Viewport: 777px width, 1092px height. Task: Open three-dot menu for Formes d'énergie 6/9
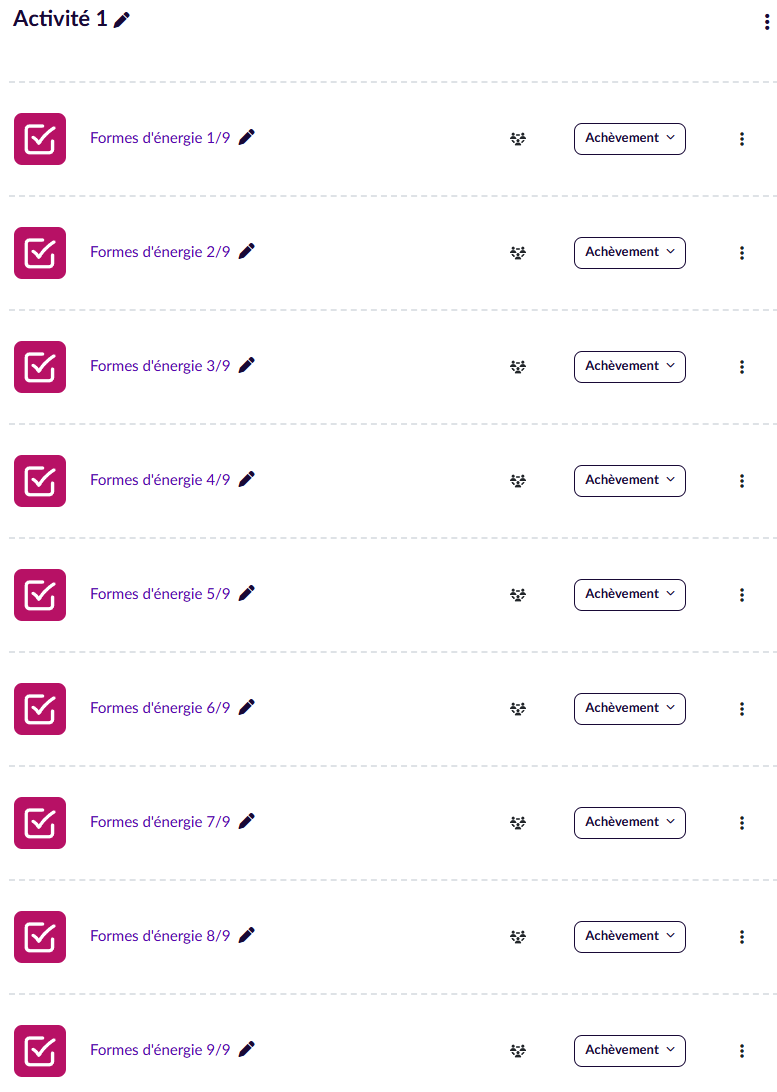click(742, 709)
